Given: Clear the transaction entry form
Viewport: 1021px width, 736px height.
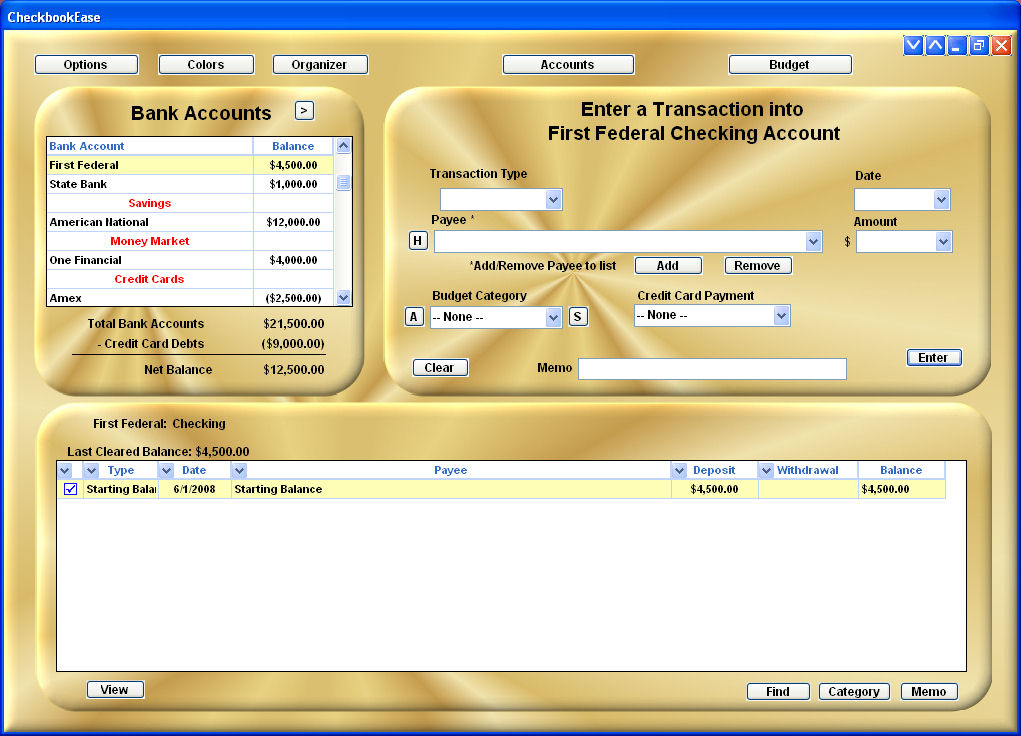Looking at the screenshot, I should (x=439, y=367).
